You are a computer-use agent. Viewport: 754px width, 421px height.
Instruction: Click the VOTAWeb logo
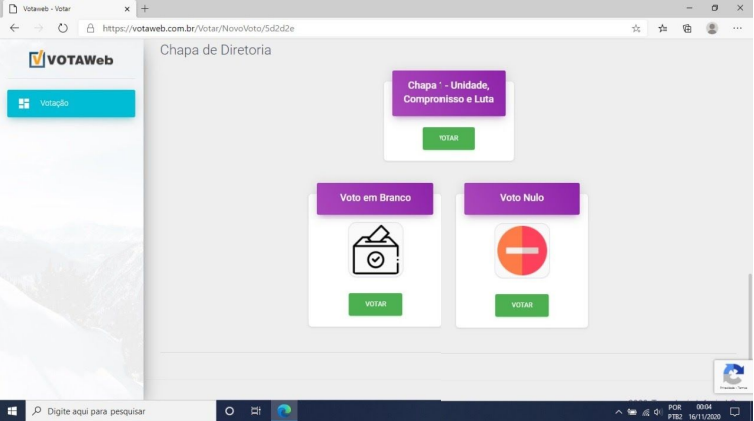coord(71,60)
